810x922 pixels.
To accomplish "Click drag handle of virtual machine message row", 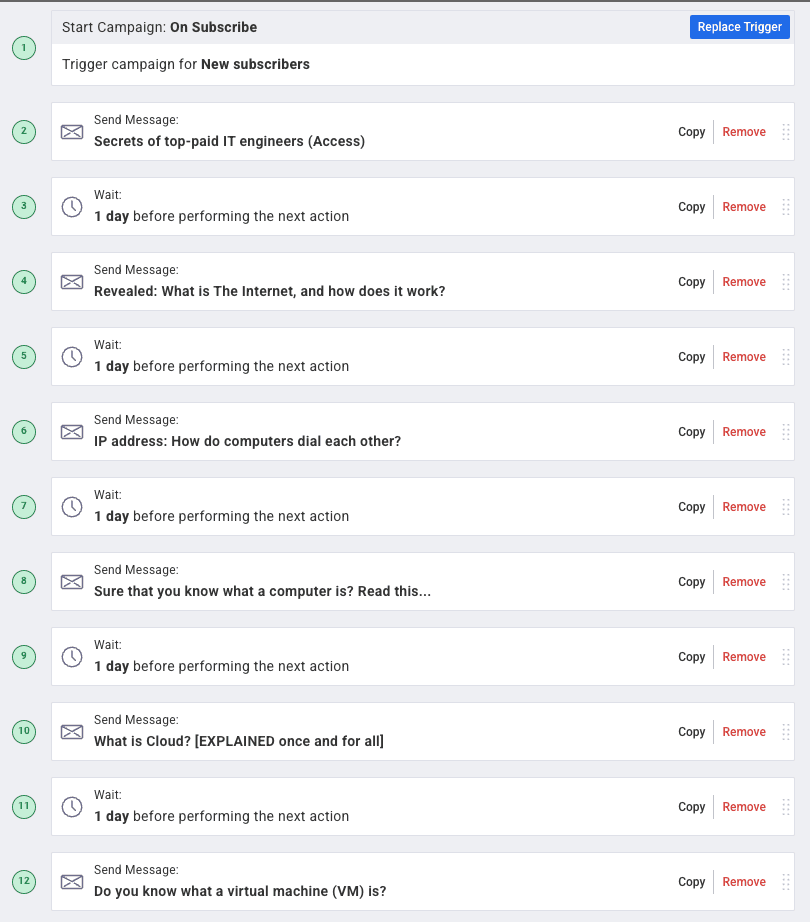I will [x=786, y=881].
